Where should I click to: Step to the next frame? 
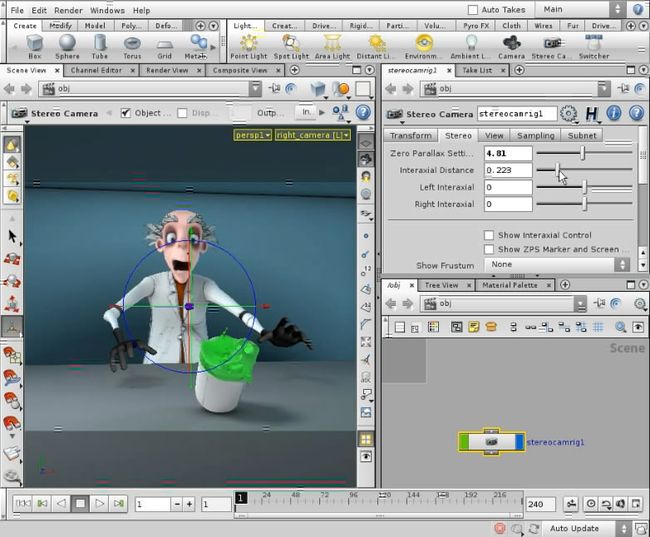pyautogui.click(x=119, y=503)
